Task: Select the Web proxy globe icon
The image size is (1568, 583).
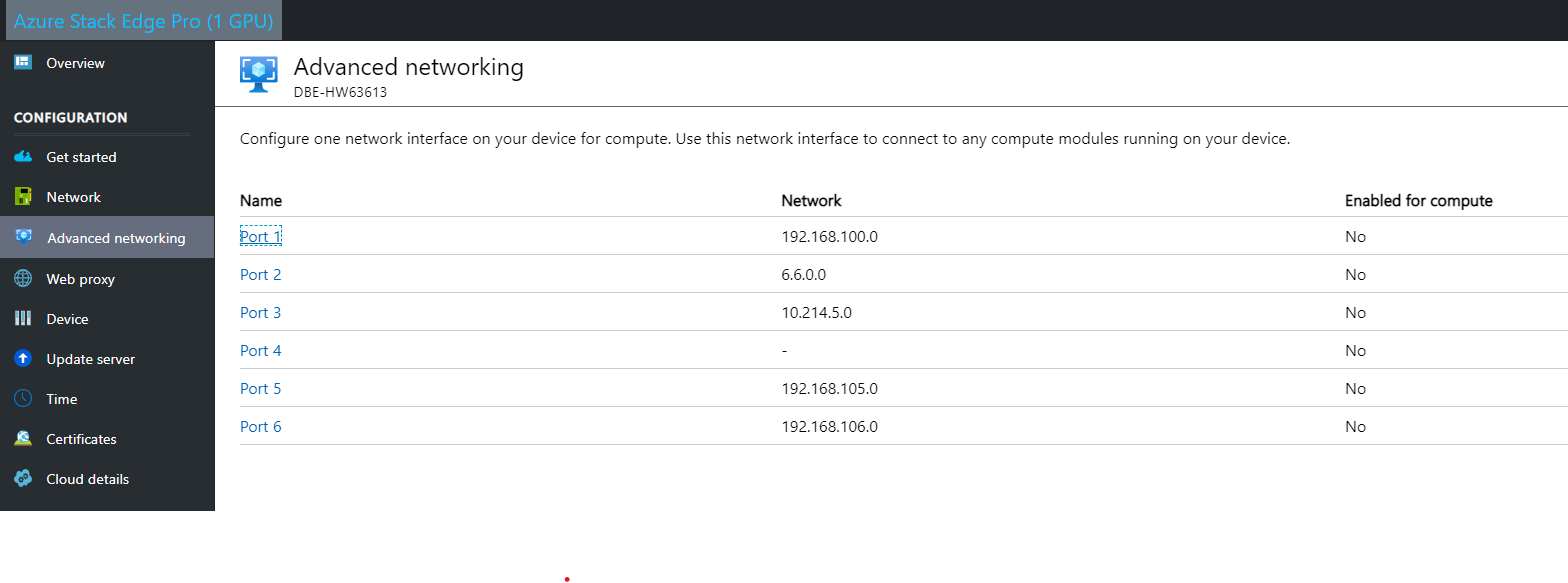Action: pos(21,278)
